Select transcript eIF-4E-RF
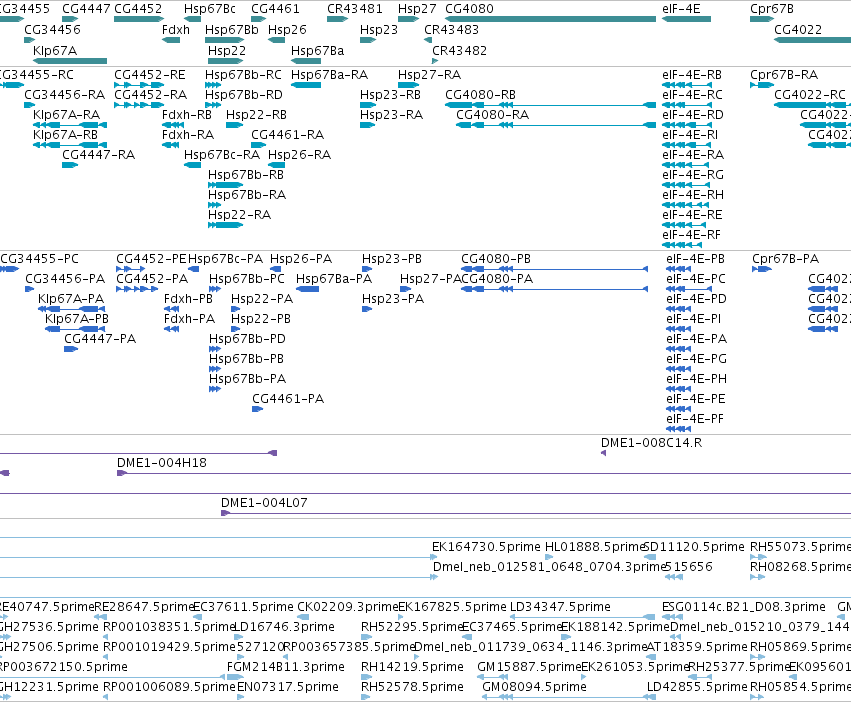This screenshot has height=702, width=851. pos(691,235)
